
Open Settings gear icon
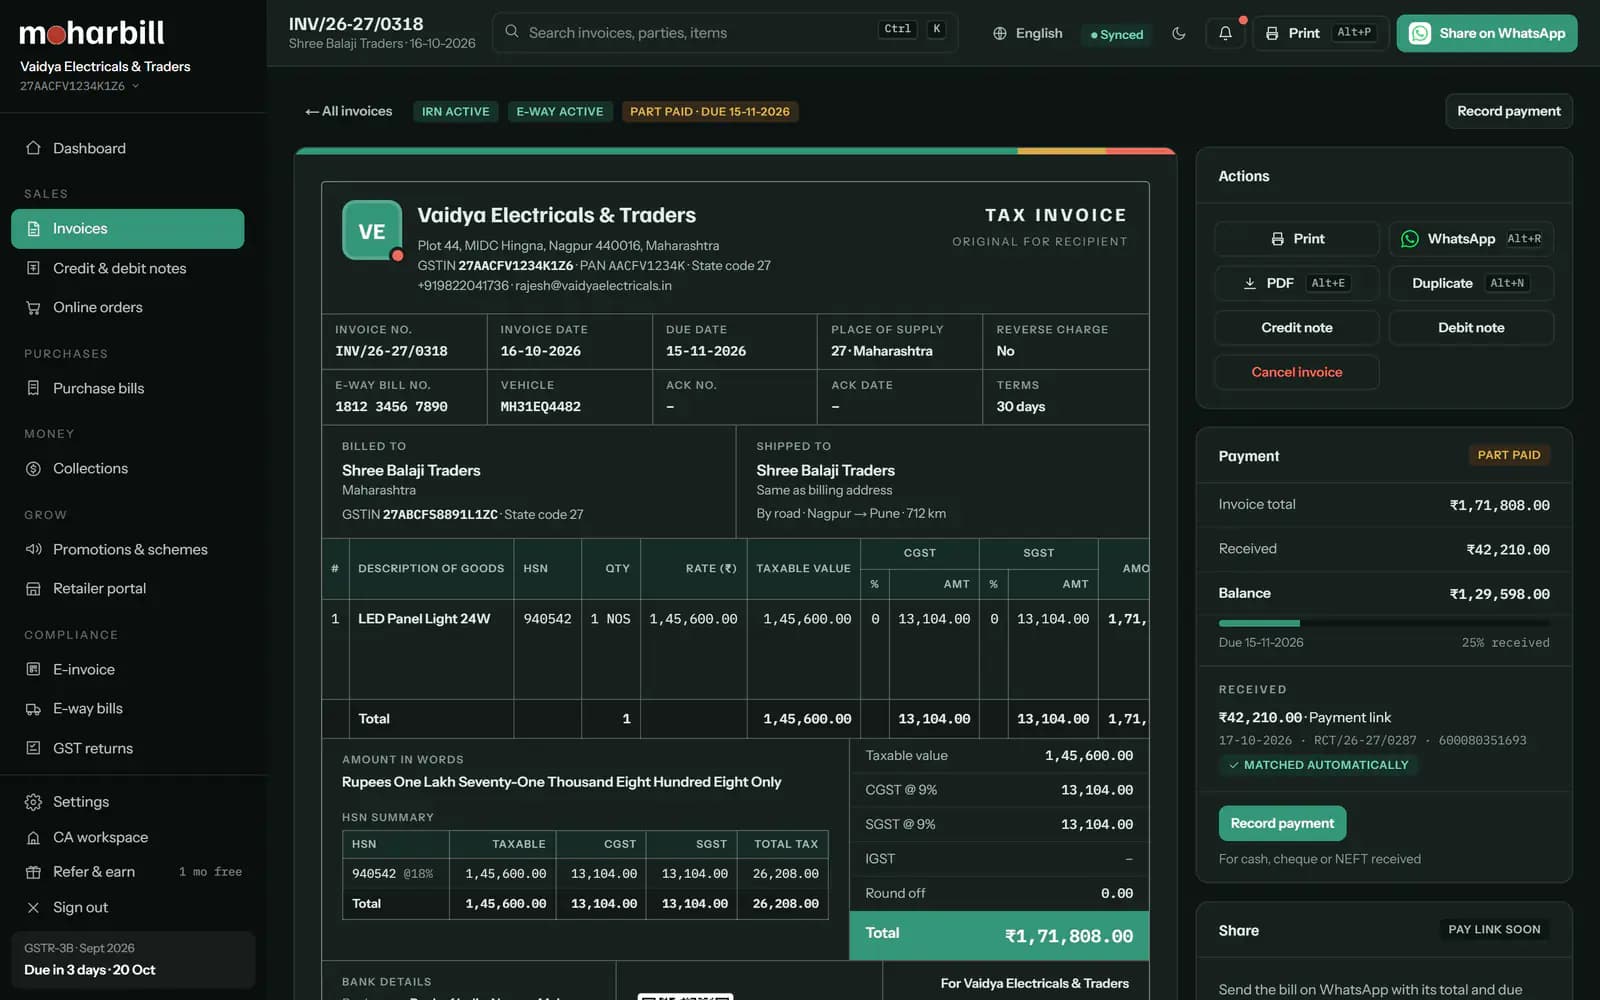pos(33,802)
